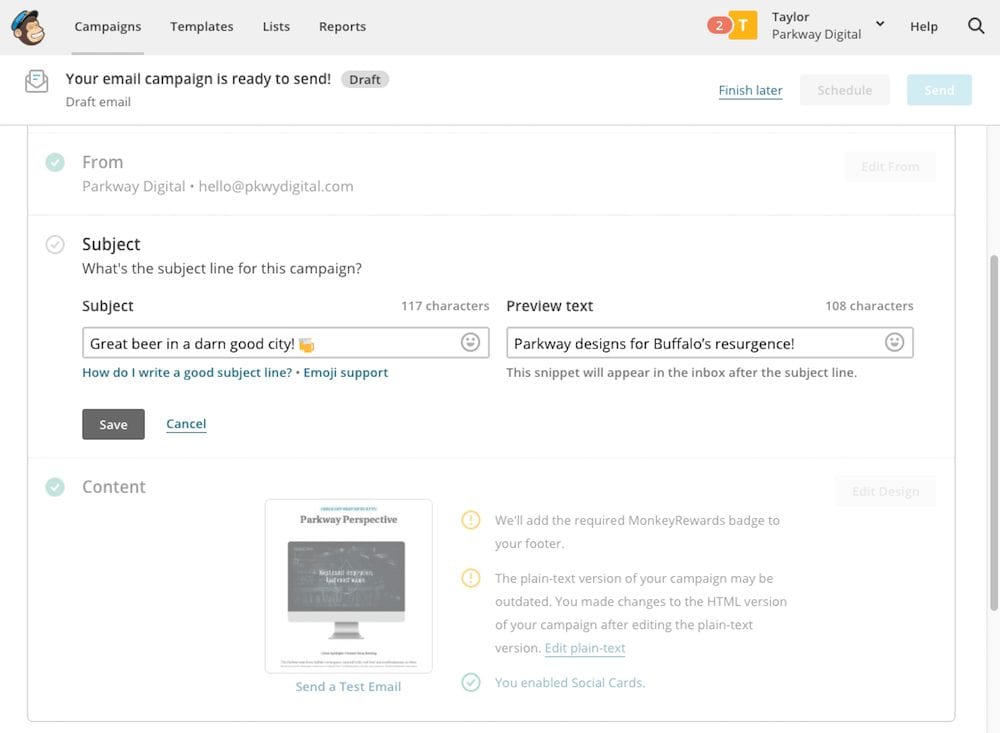
Task: Click the Social Cards enabled checkmark icon
Action: [471, 682]
